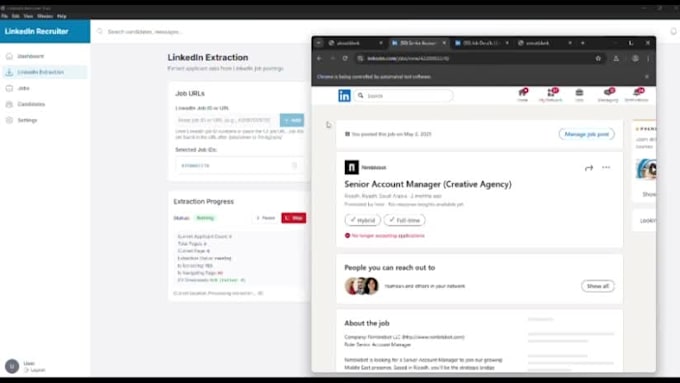Click the selected job ID number

195,166
